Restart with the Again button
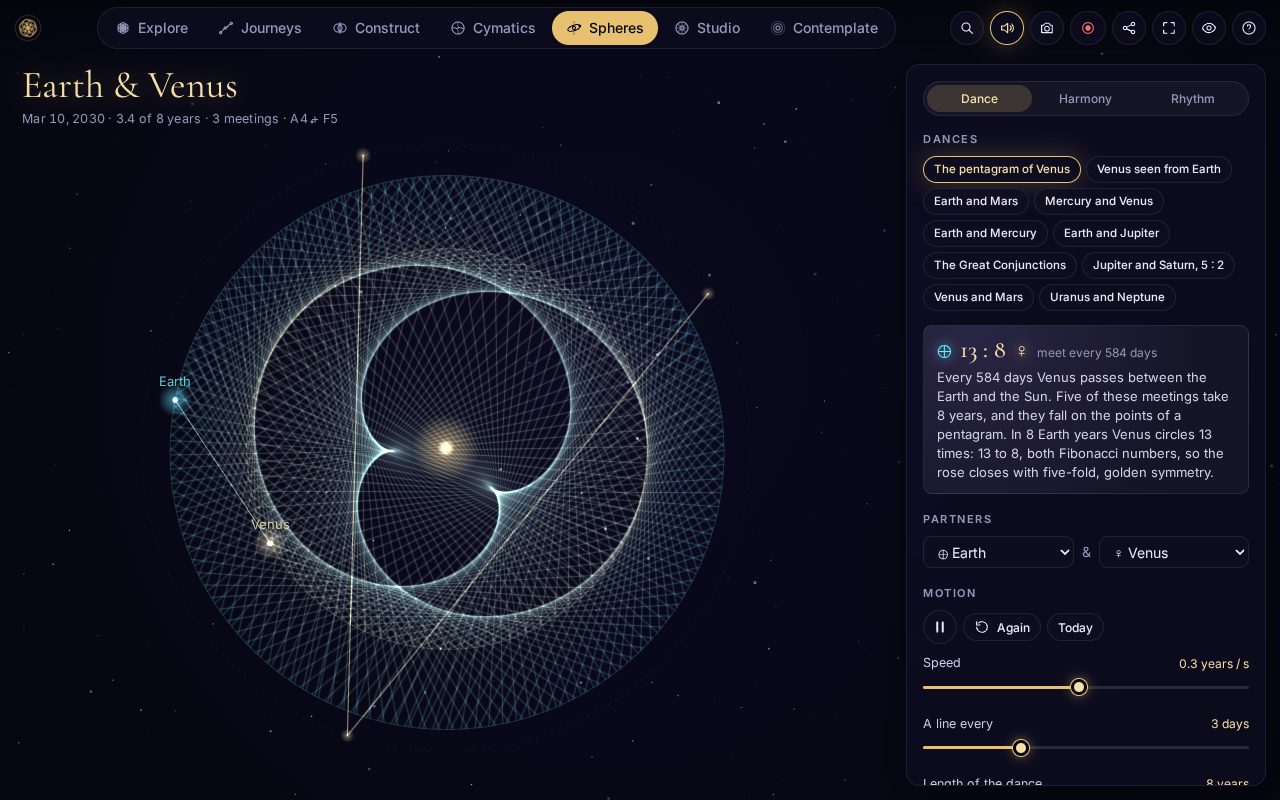 click(x=1002, y=627)
